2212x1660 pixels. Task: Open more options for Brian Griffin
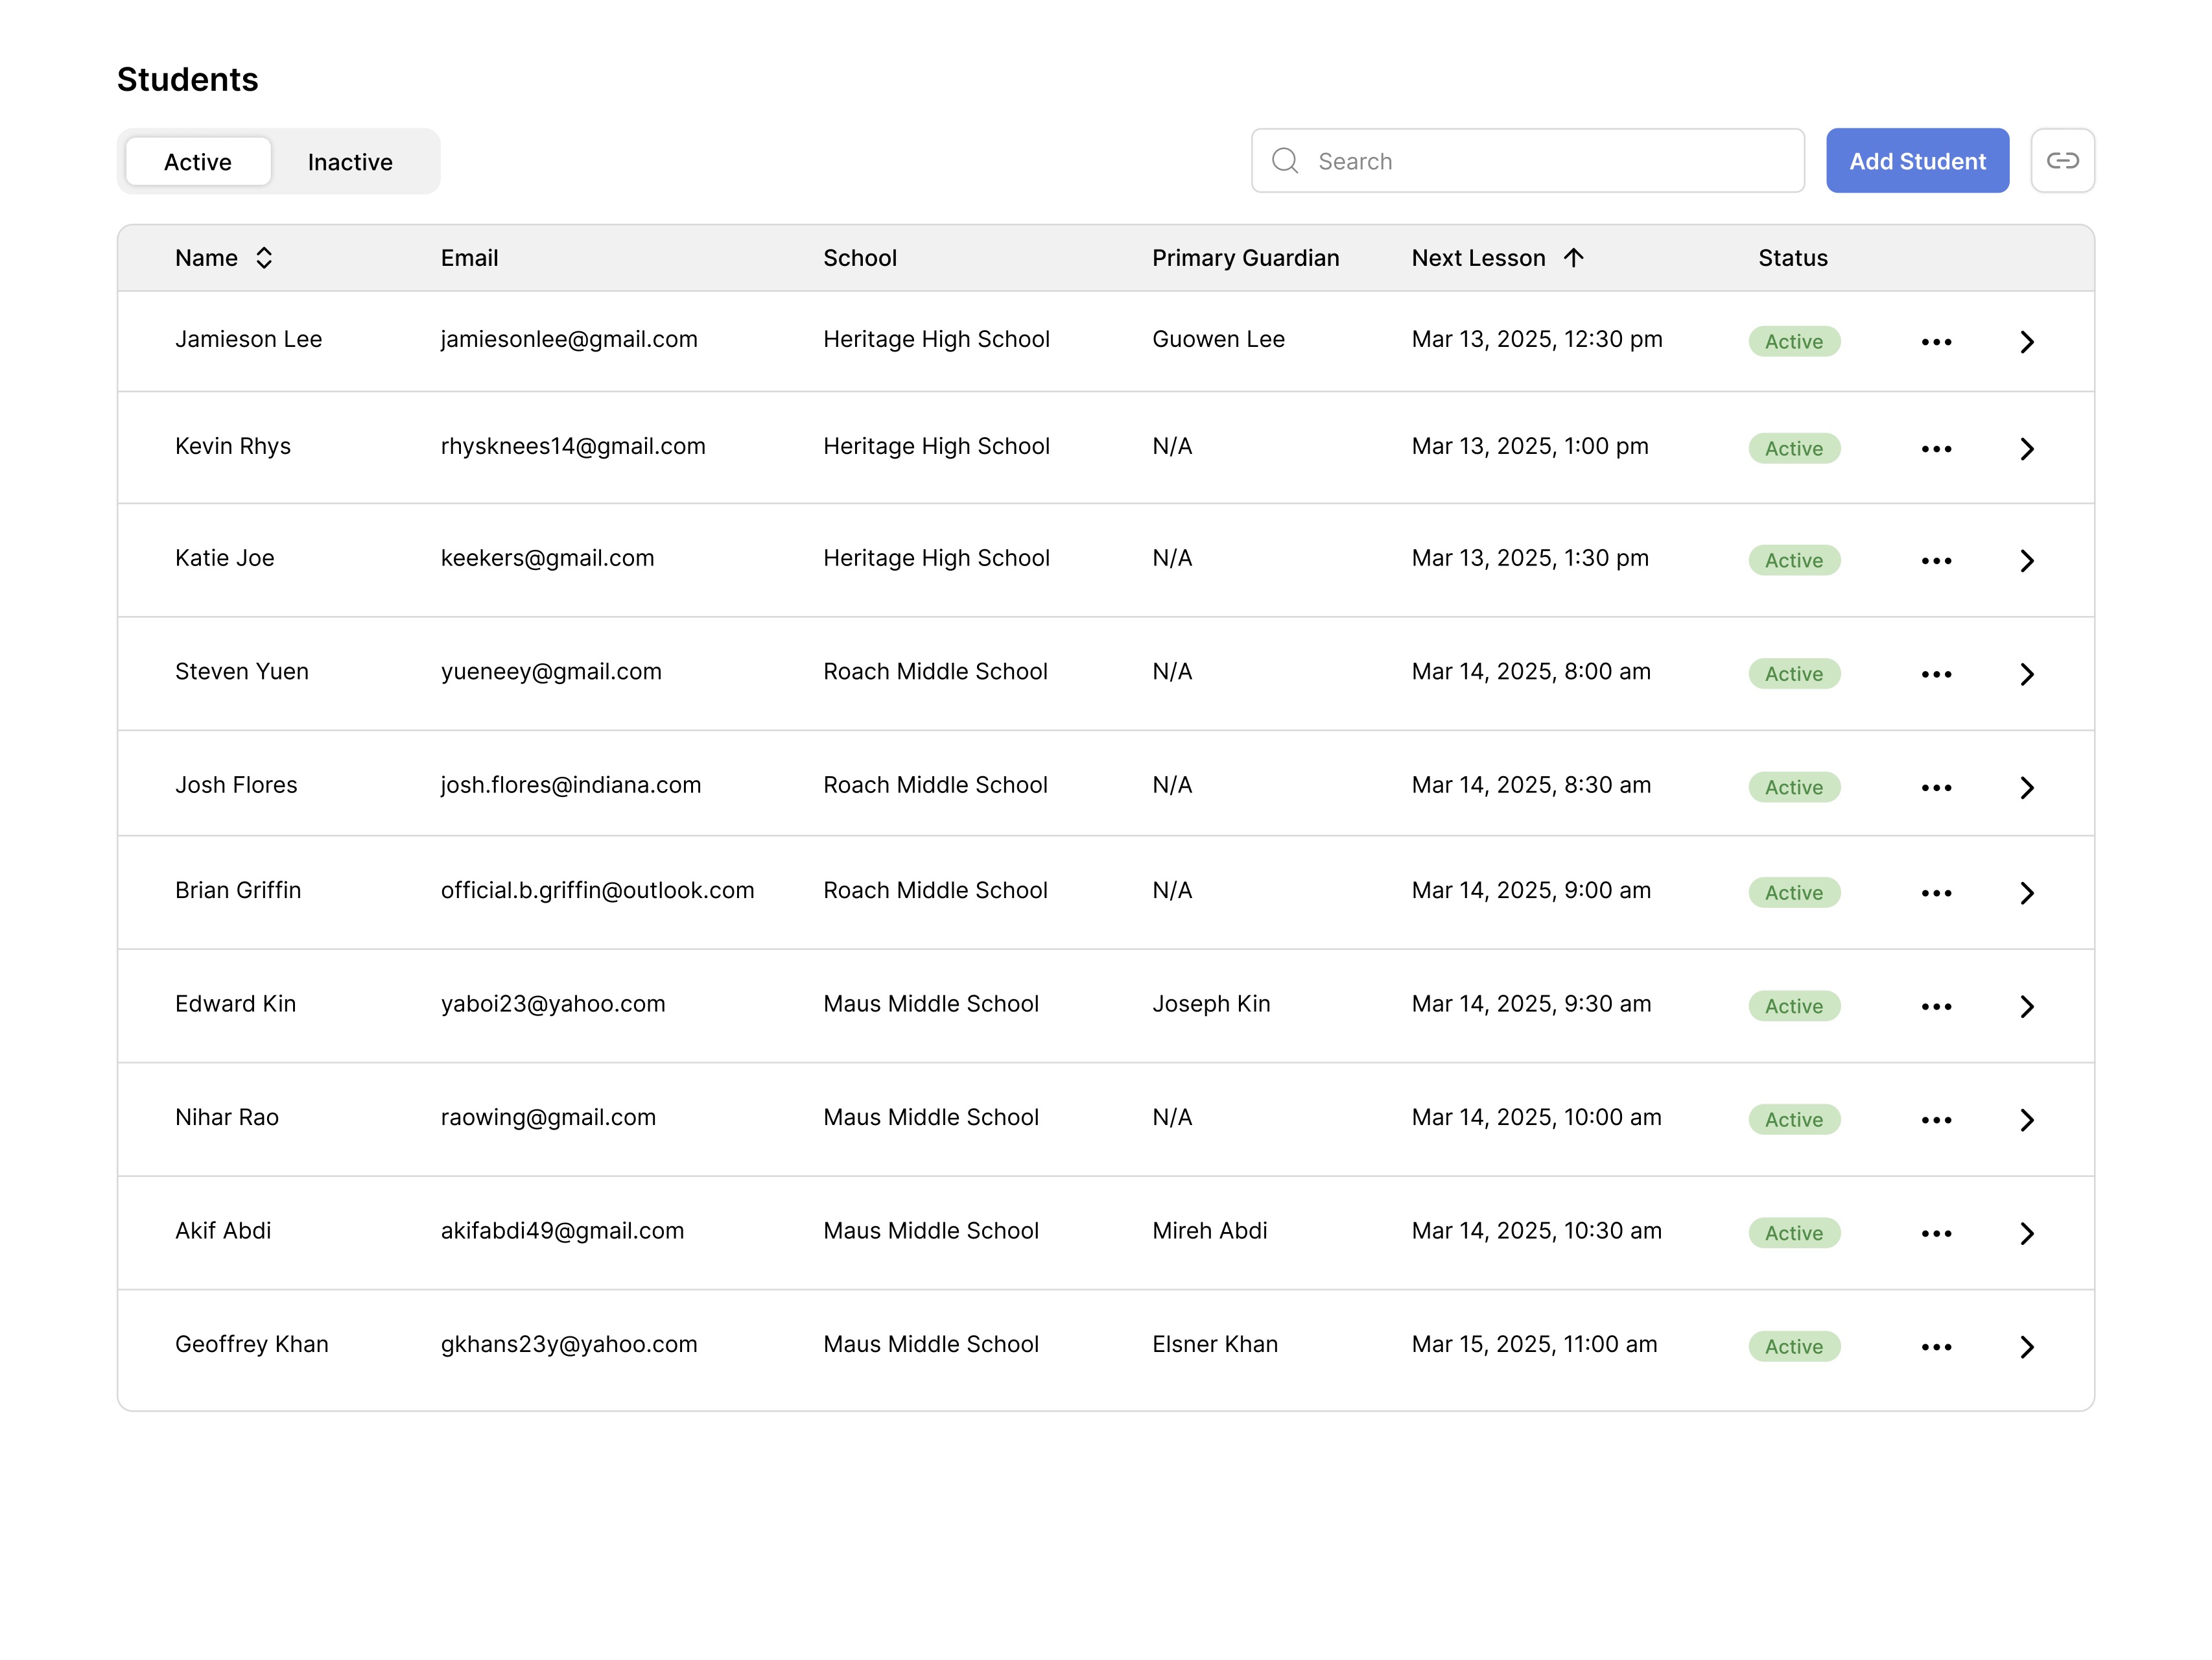pos(1936,893)
